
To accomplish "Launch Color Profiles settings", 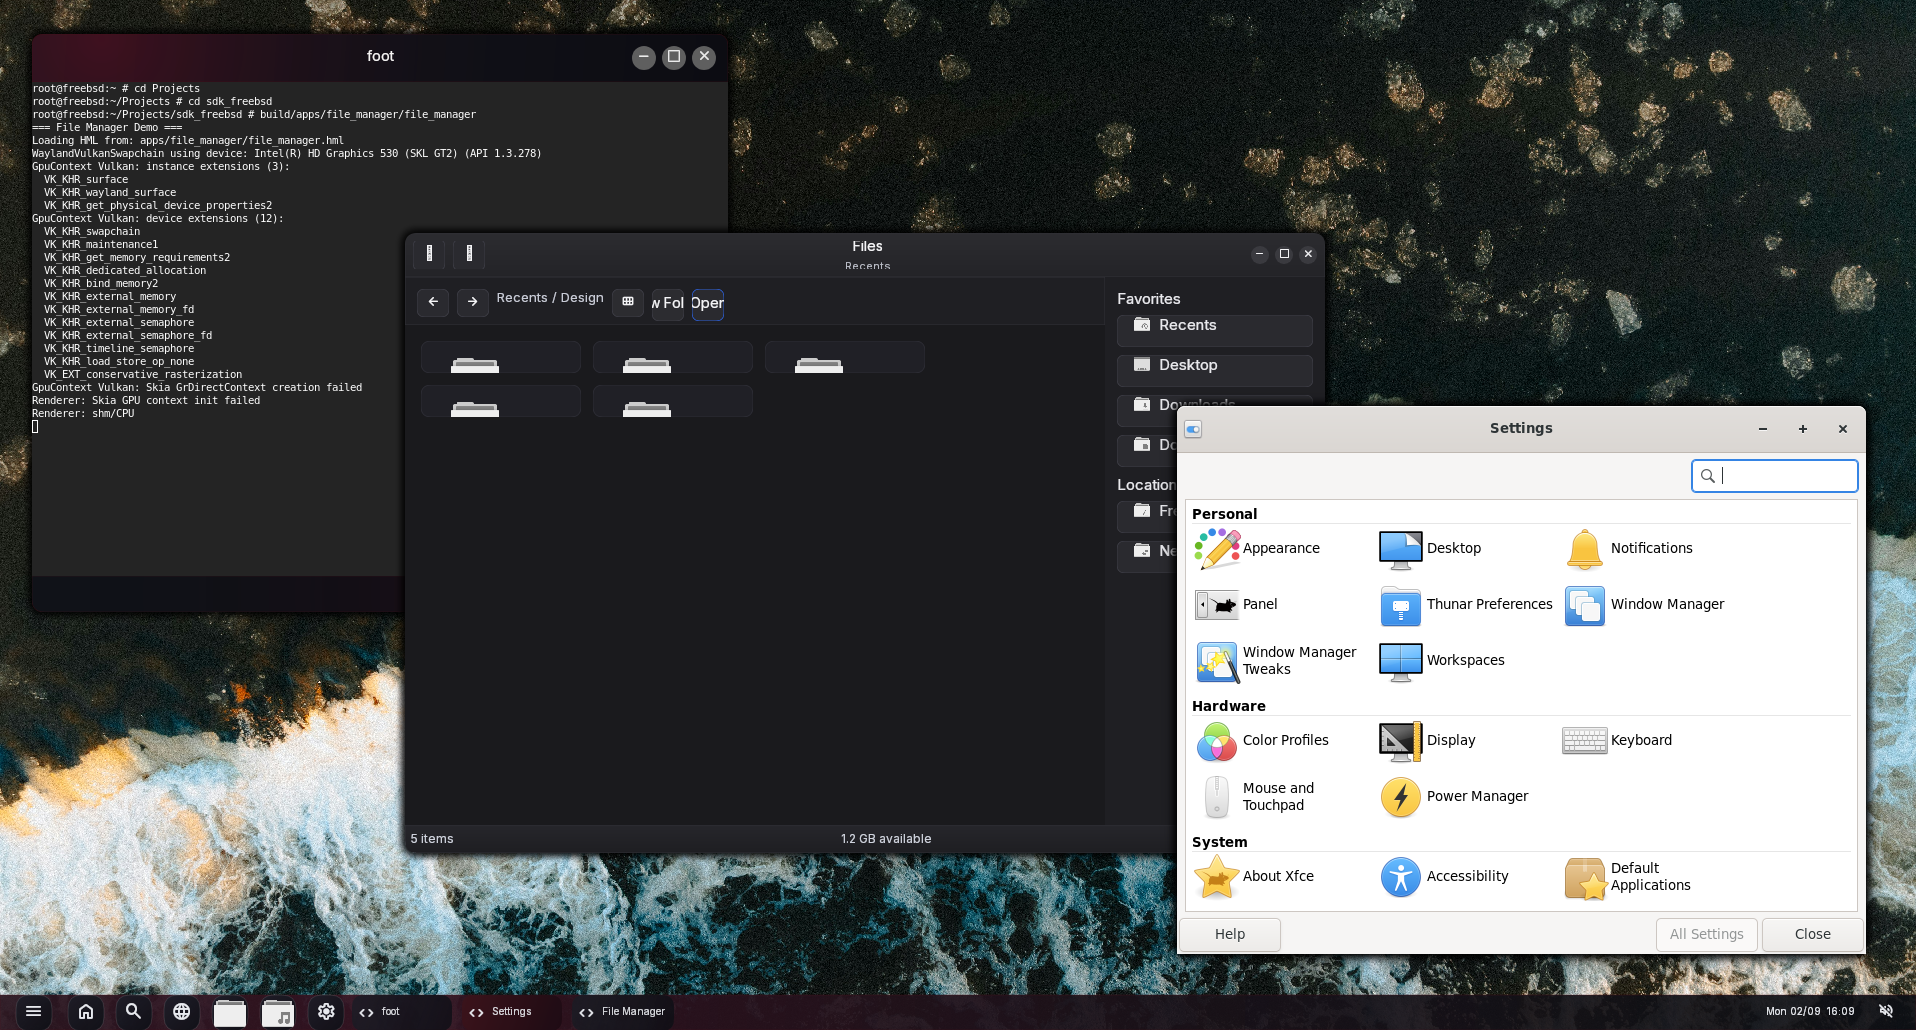I will (x=1262, y=741).
